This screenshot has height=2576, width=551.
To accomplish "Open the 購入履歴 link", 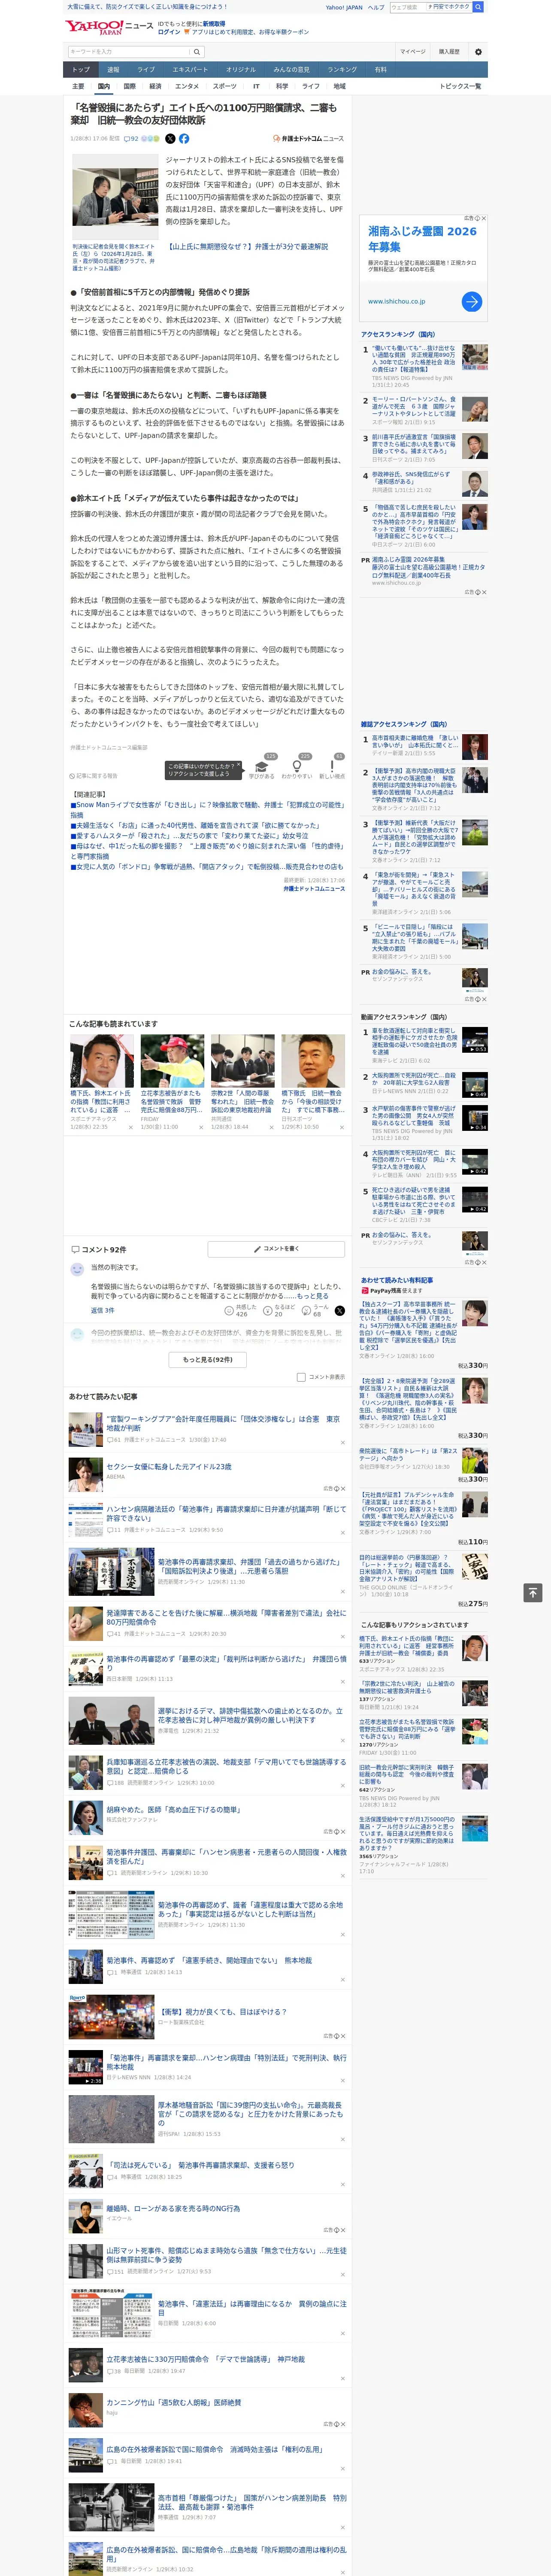I will [x=449, y=52].
